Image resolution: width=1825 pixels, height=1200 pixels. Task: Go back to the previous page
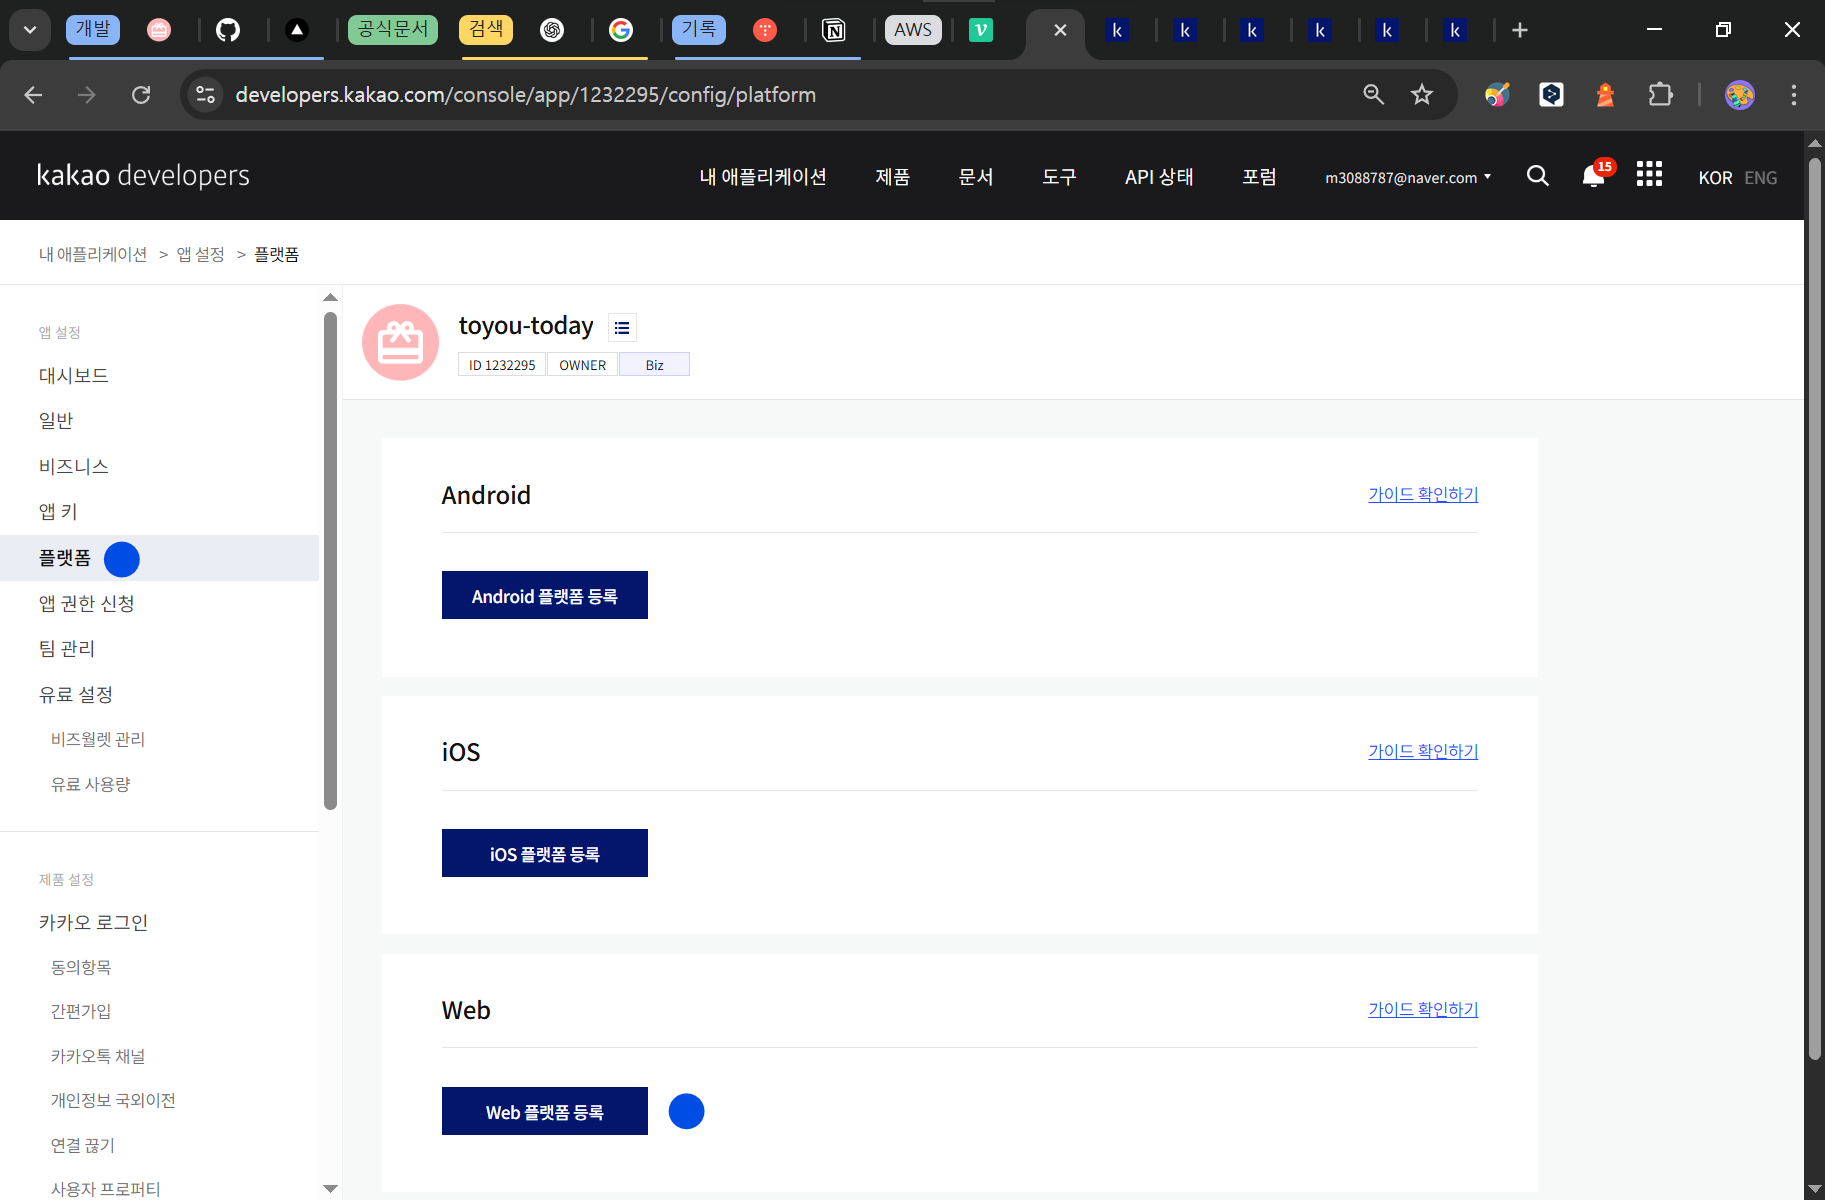(33, 95)
